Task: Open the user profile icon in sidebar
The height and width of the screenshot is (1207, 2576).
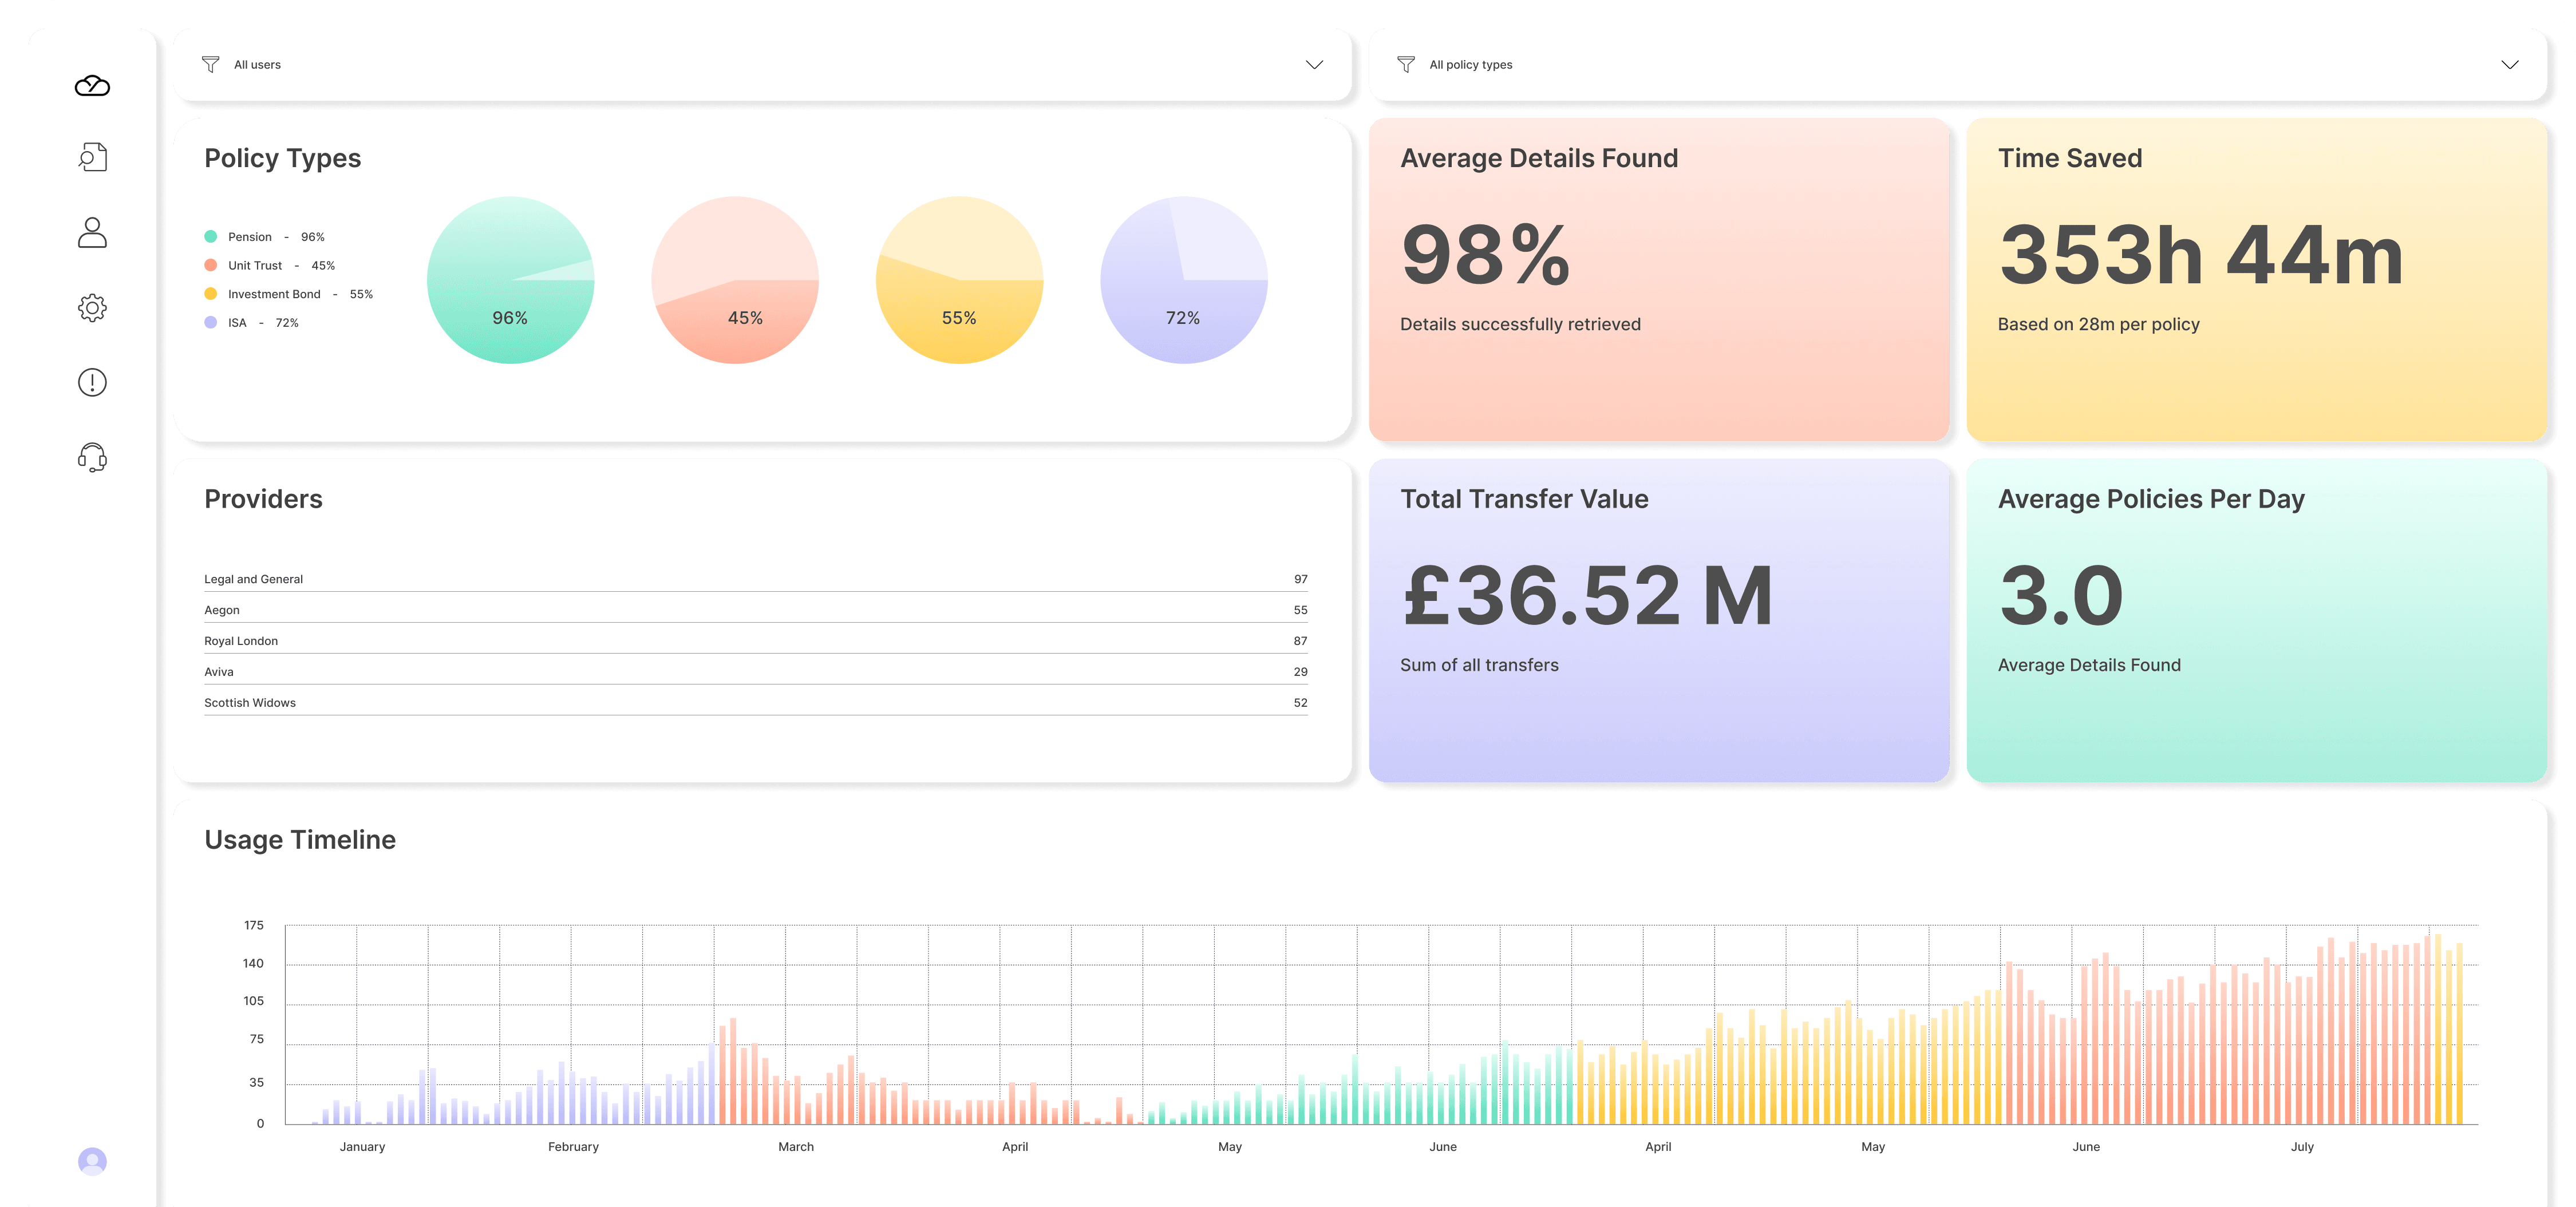Action: pyautogui.click(x=92, y=232)
